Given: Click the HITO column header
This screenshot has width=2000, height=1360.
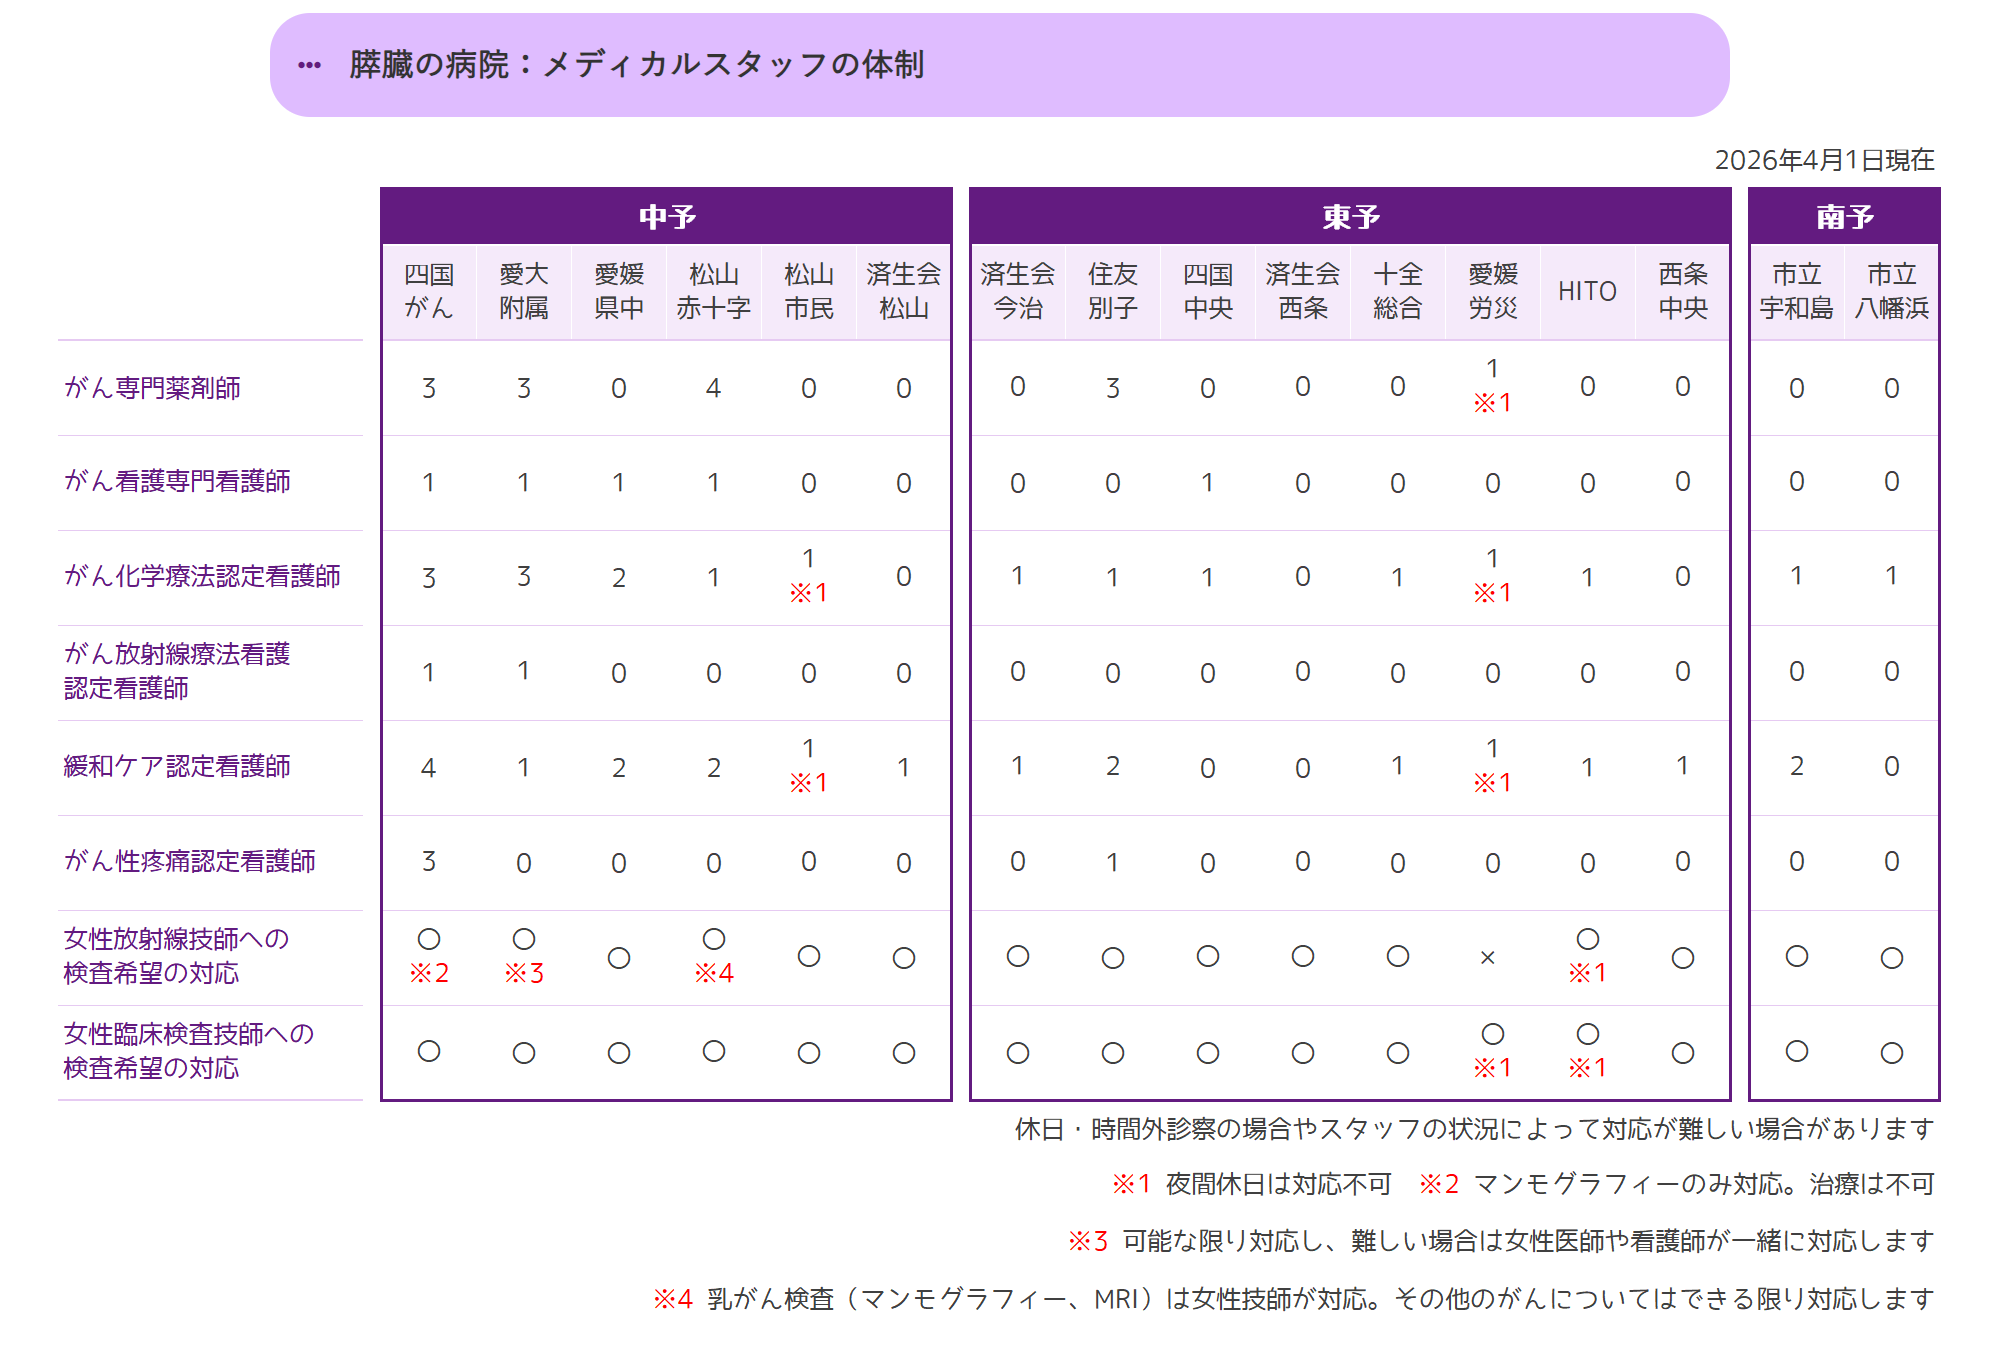Looking at the screenshot, I should tap(1588, 291).
